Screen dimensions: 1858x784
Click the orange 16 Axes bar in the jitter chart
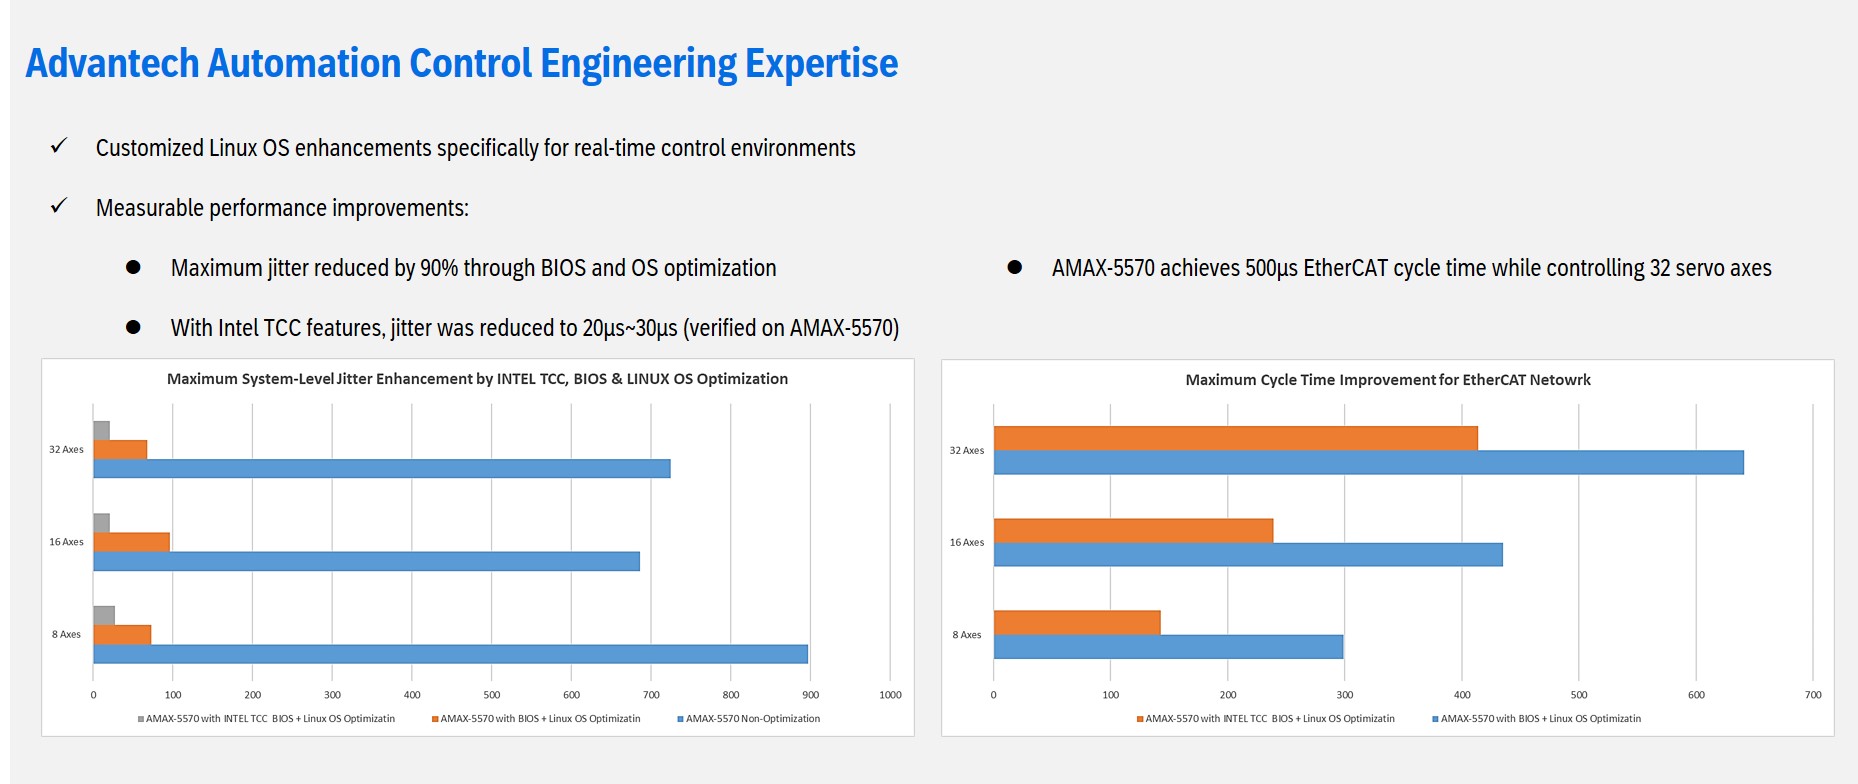click(x=131, y=542)
